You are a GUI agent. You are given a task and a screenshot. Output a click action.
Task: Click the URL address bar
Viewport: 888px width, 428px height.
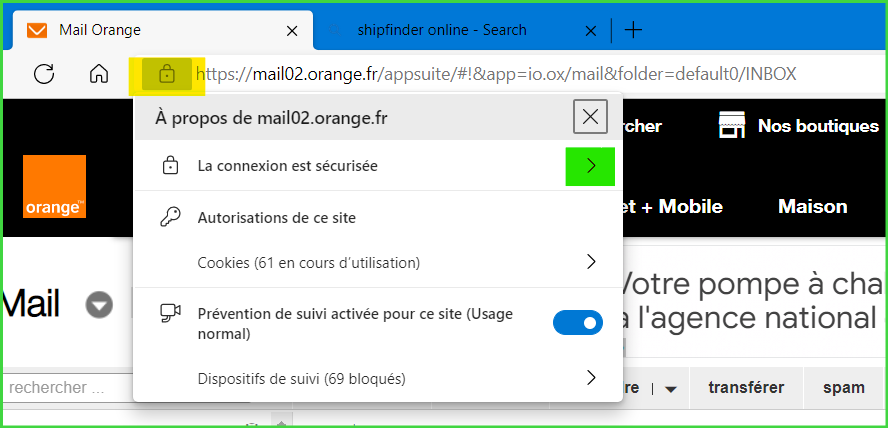500,74
